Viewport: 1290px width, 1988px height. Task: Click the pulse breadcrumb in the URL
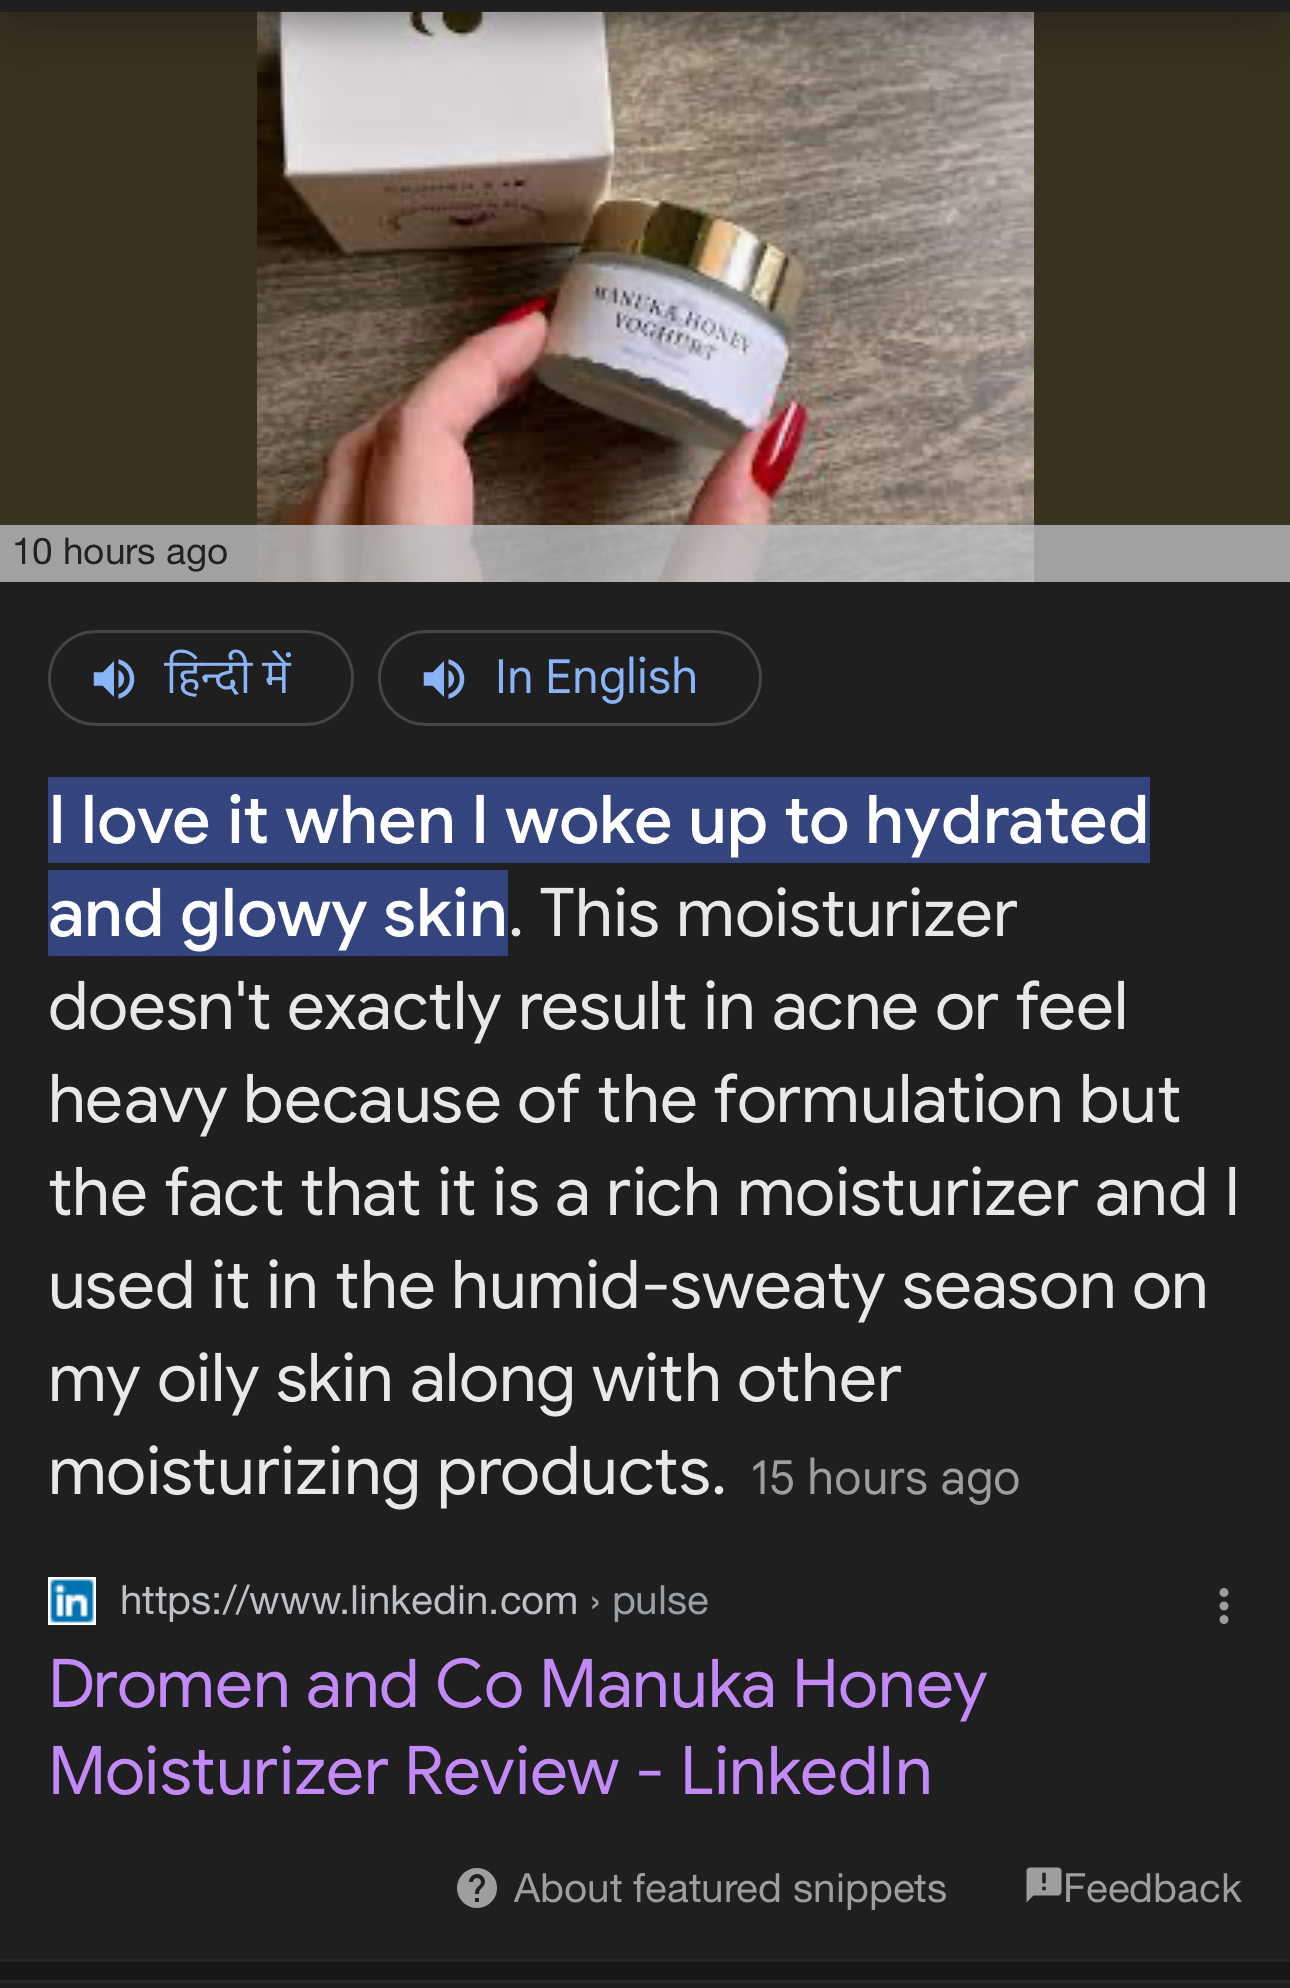(660, 1601)
